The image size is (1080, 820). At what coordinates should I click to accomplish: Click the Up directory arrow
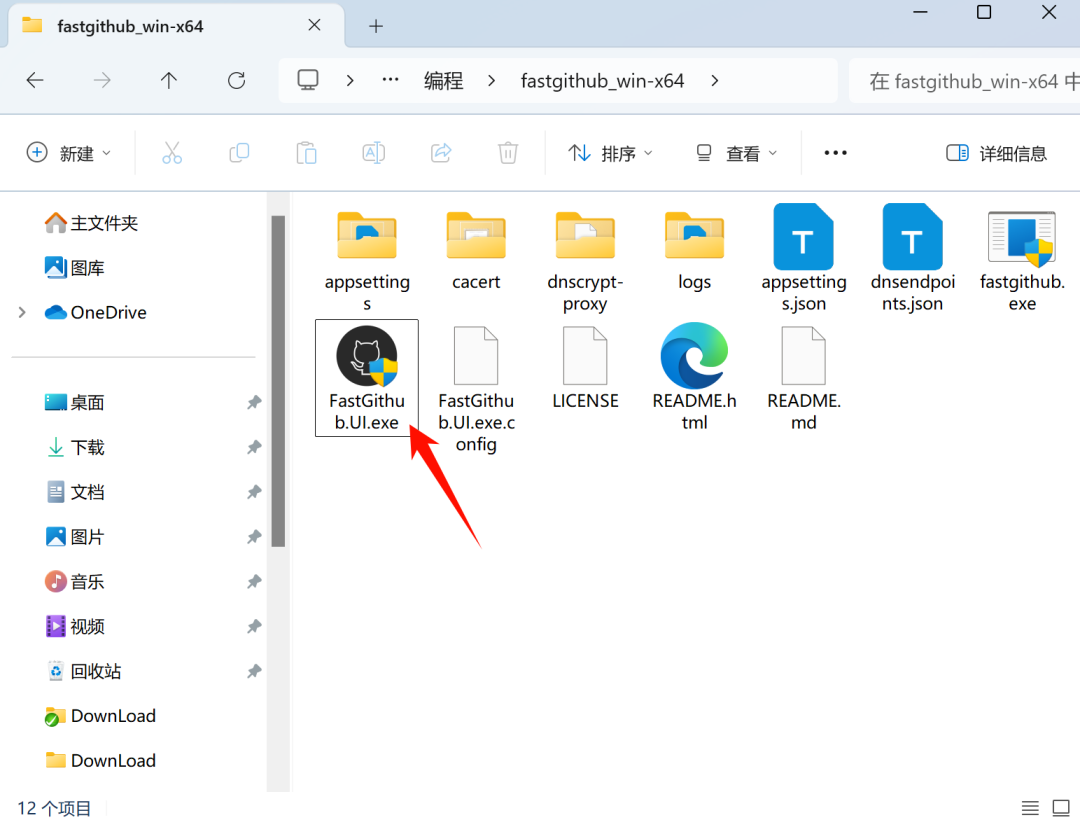[169, 81]
